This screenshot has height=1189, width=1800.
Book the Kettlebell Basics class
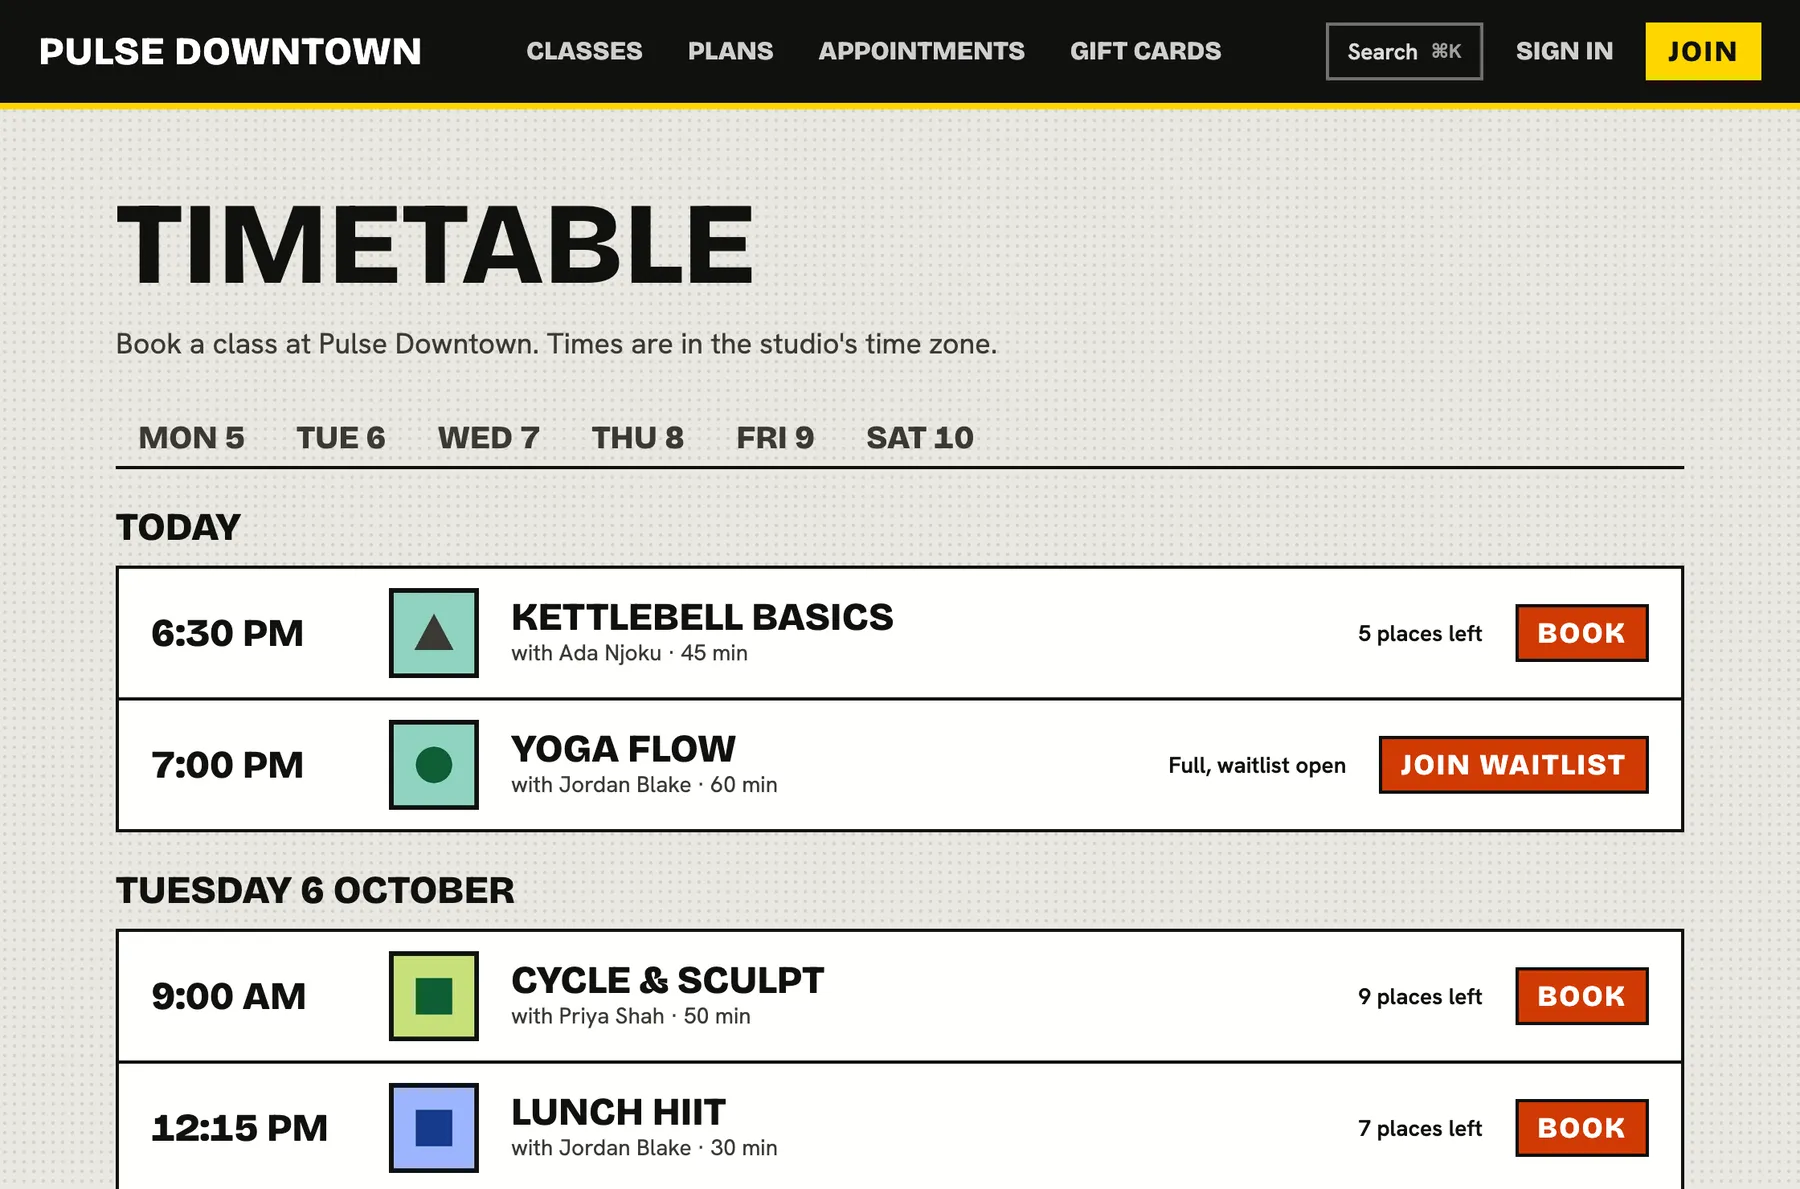point(1581,633)
